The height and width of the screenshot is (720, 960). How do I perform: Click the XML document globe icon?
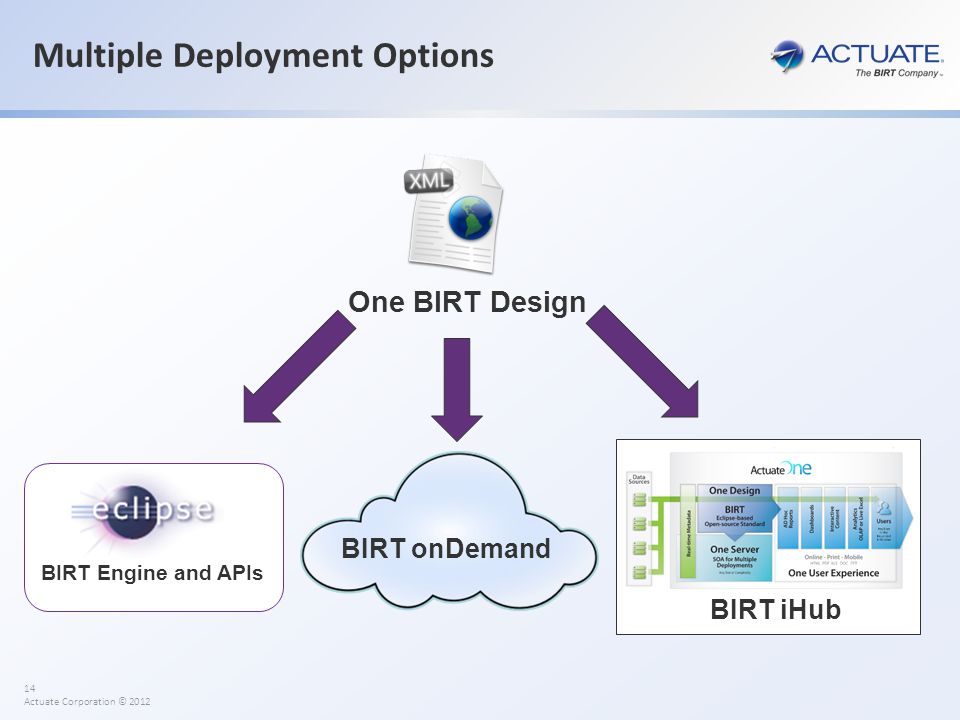(x=455, y=212)
